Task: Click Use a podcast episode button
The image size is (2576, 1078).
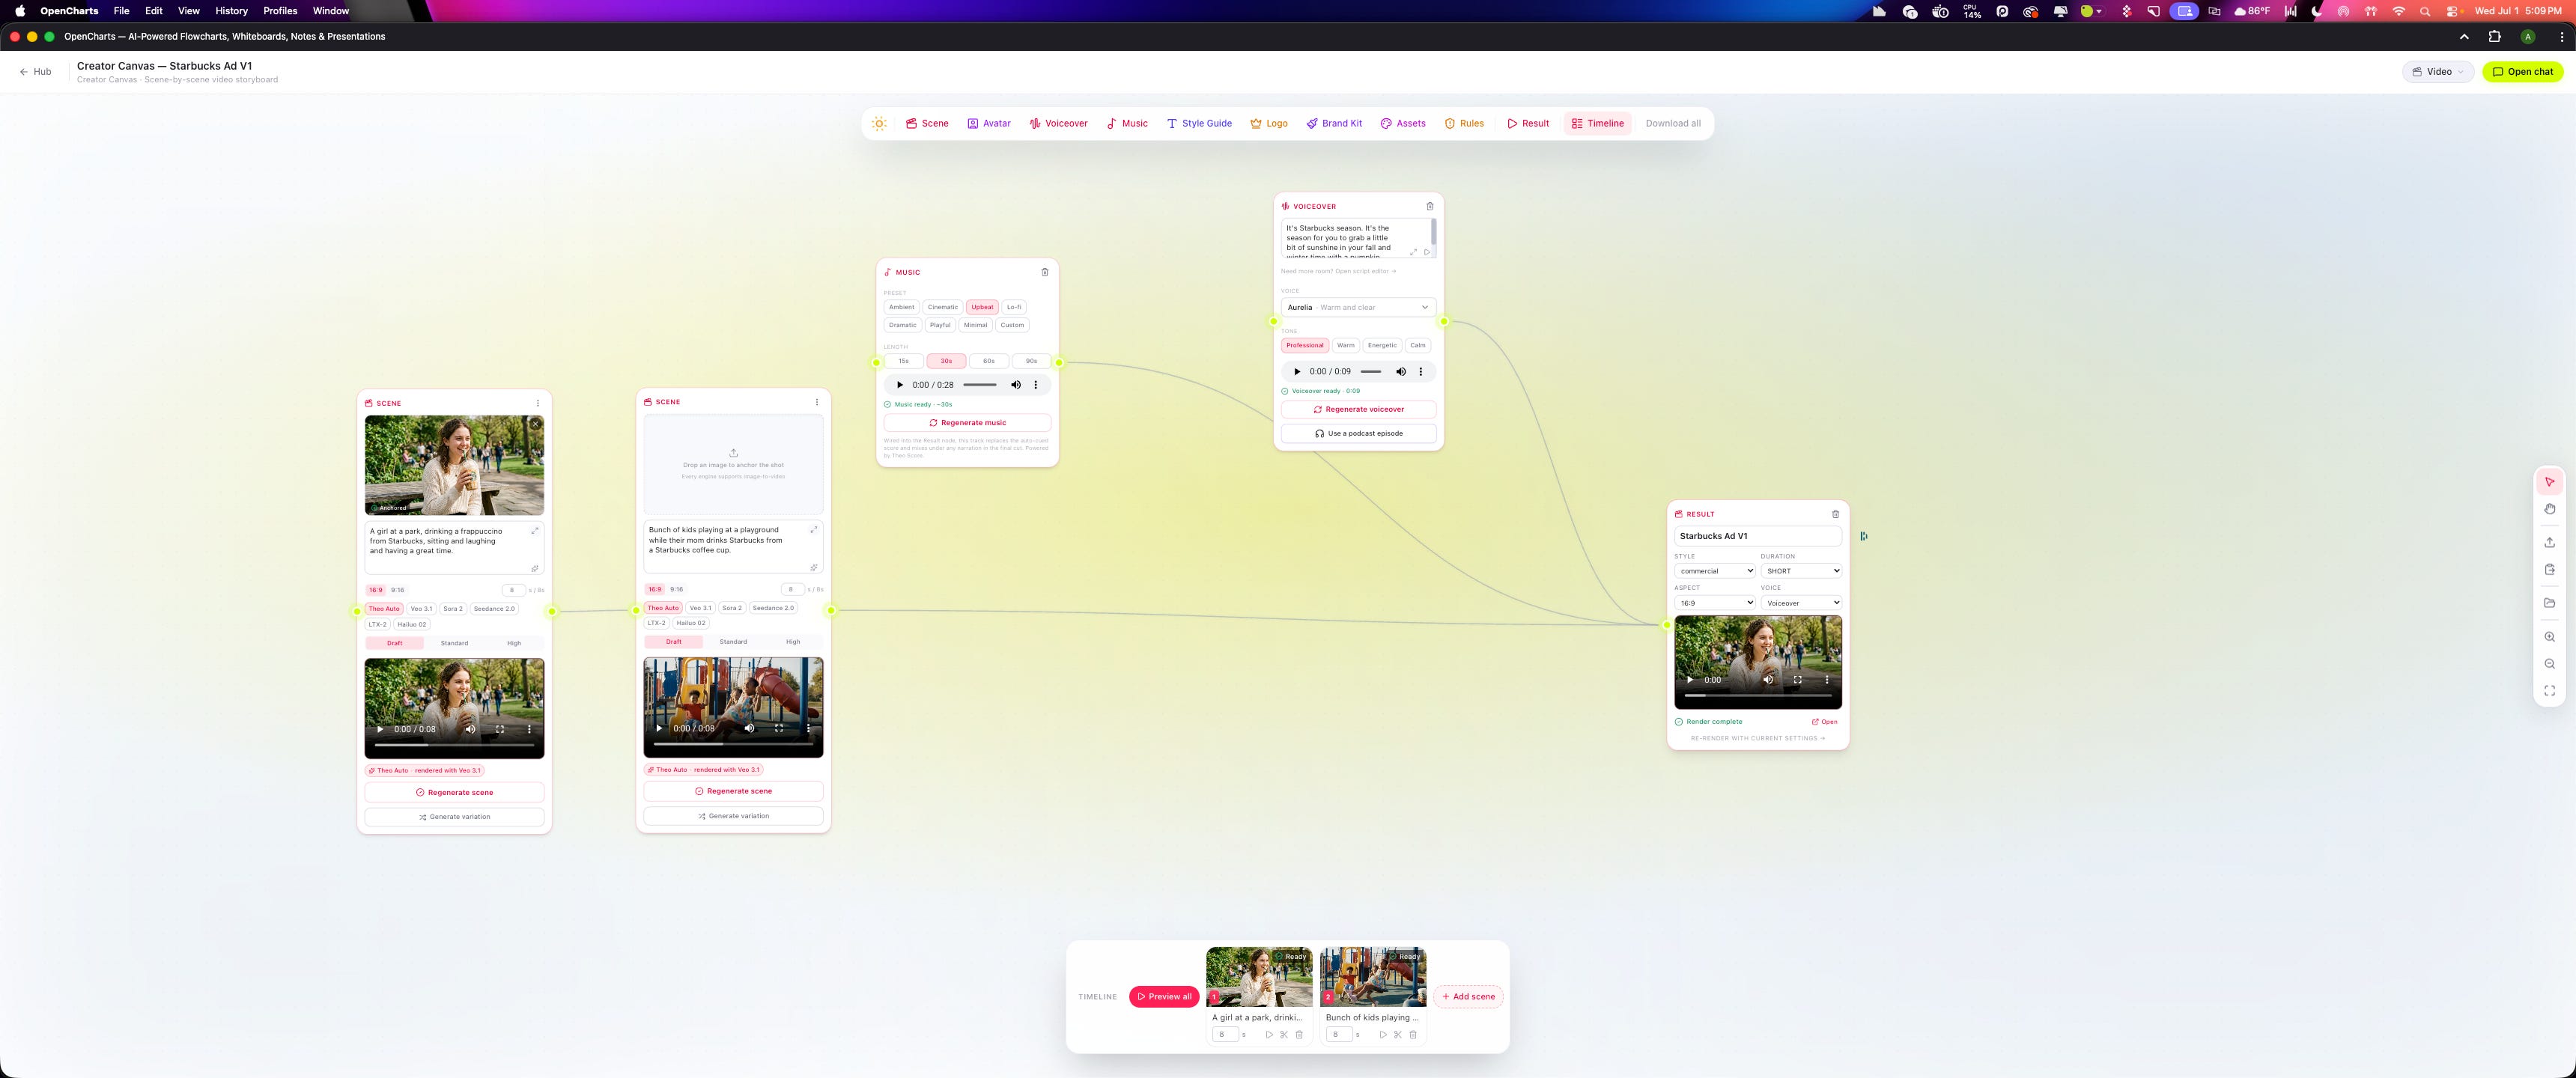Action: (1358, 434)
